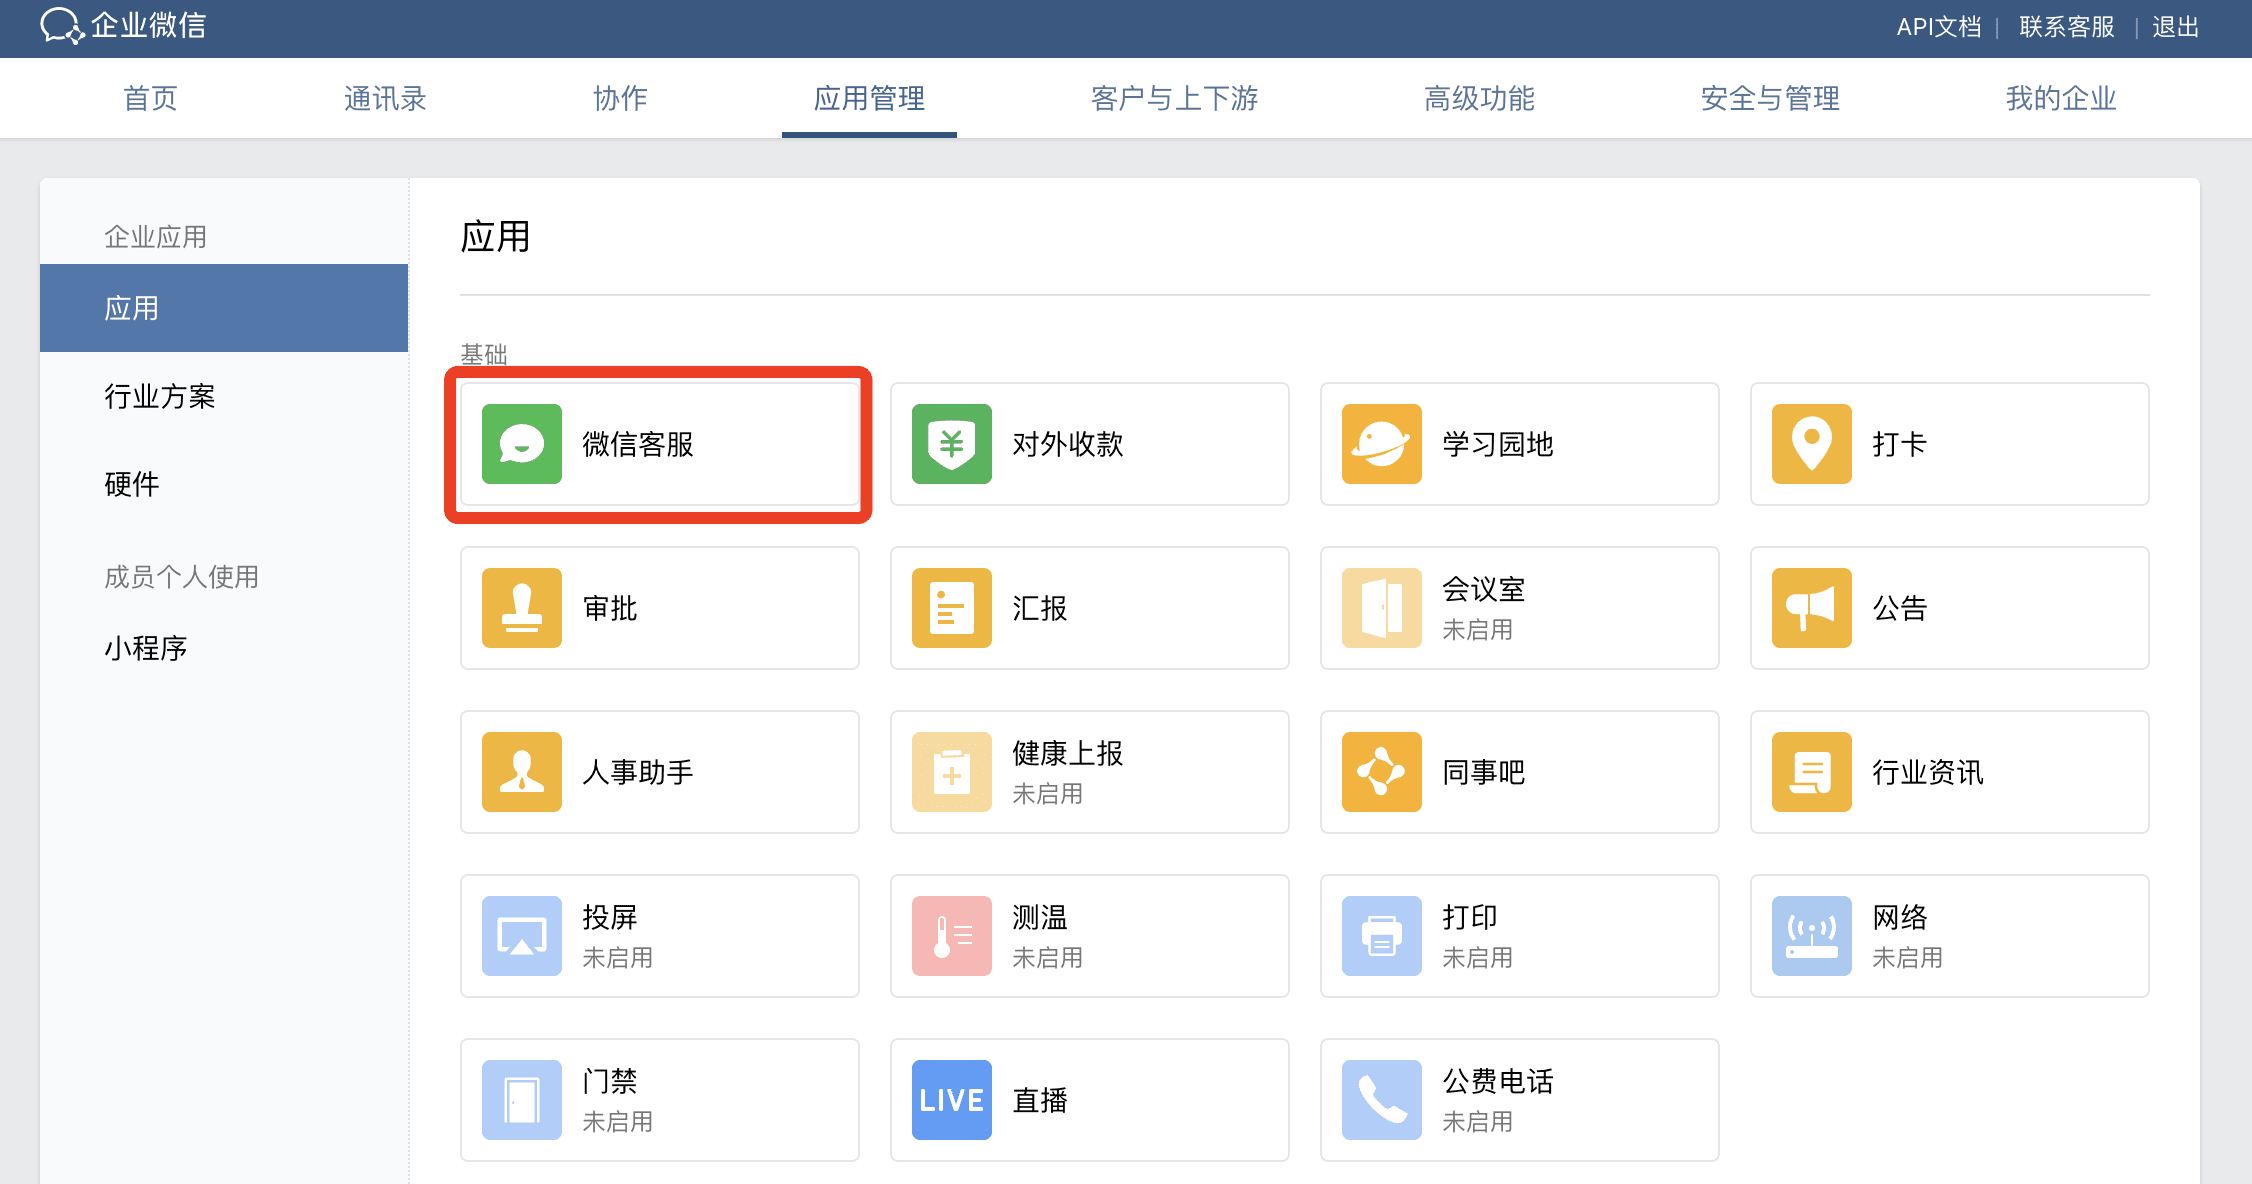Open the 客户与上下游 tab

[1174, 98]
